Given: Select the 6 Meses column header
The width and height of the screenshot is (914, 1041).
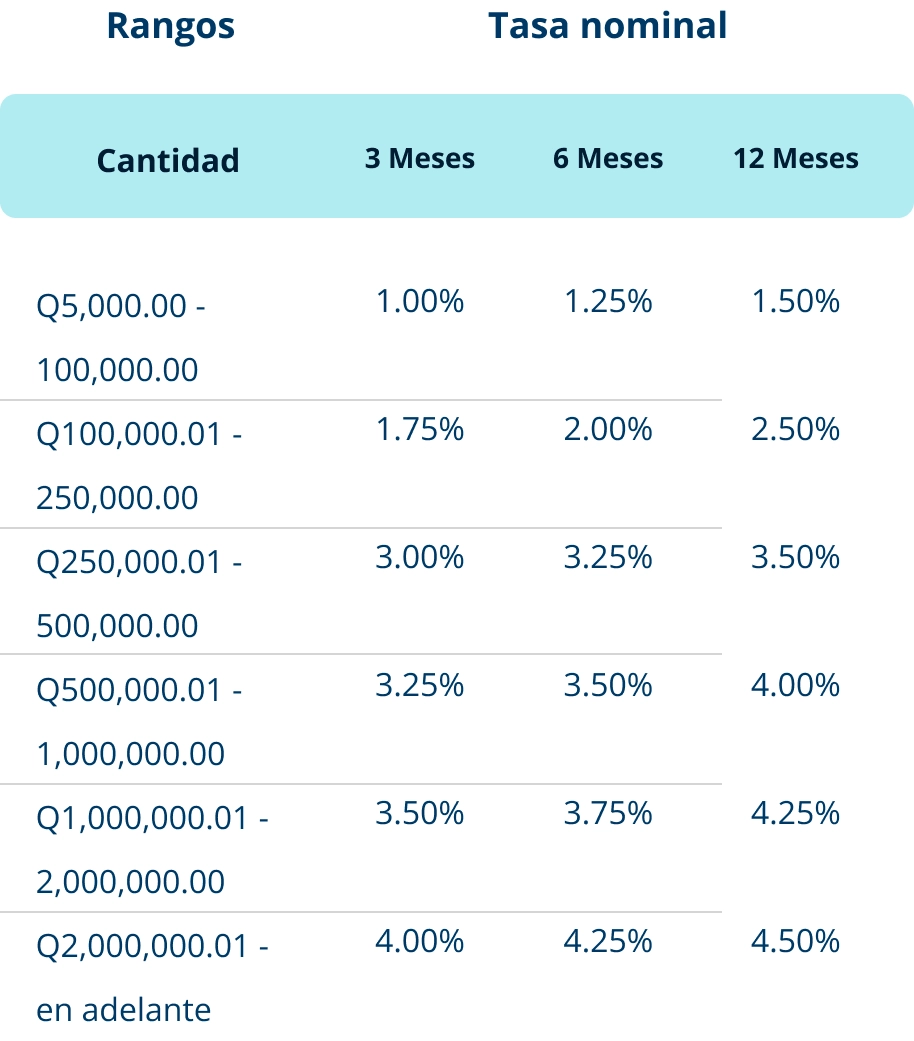Looking at the screenshot, I should (x=608, y=158).
